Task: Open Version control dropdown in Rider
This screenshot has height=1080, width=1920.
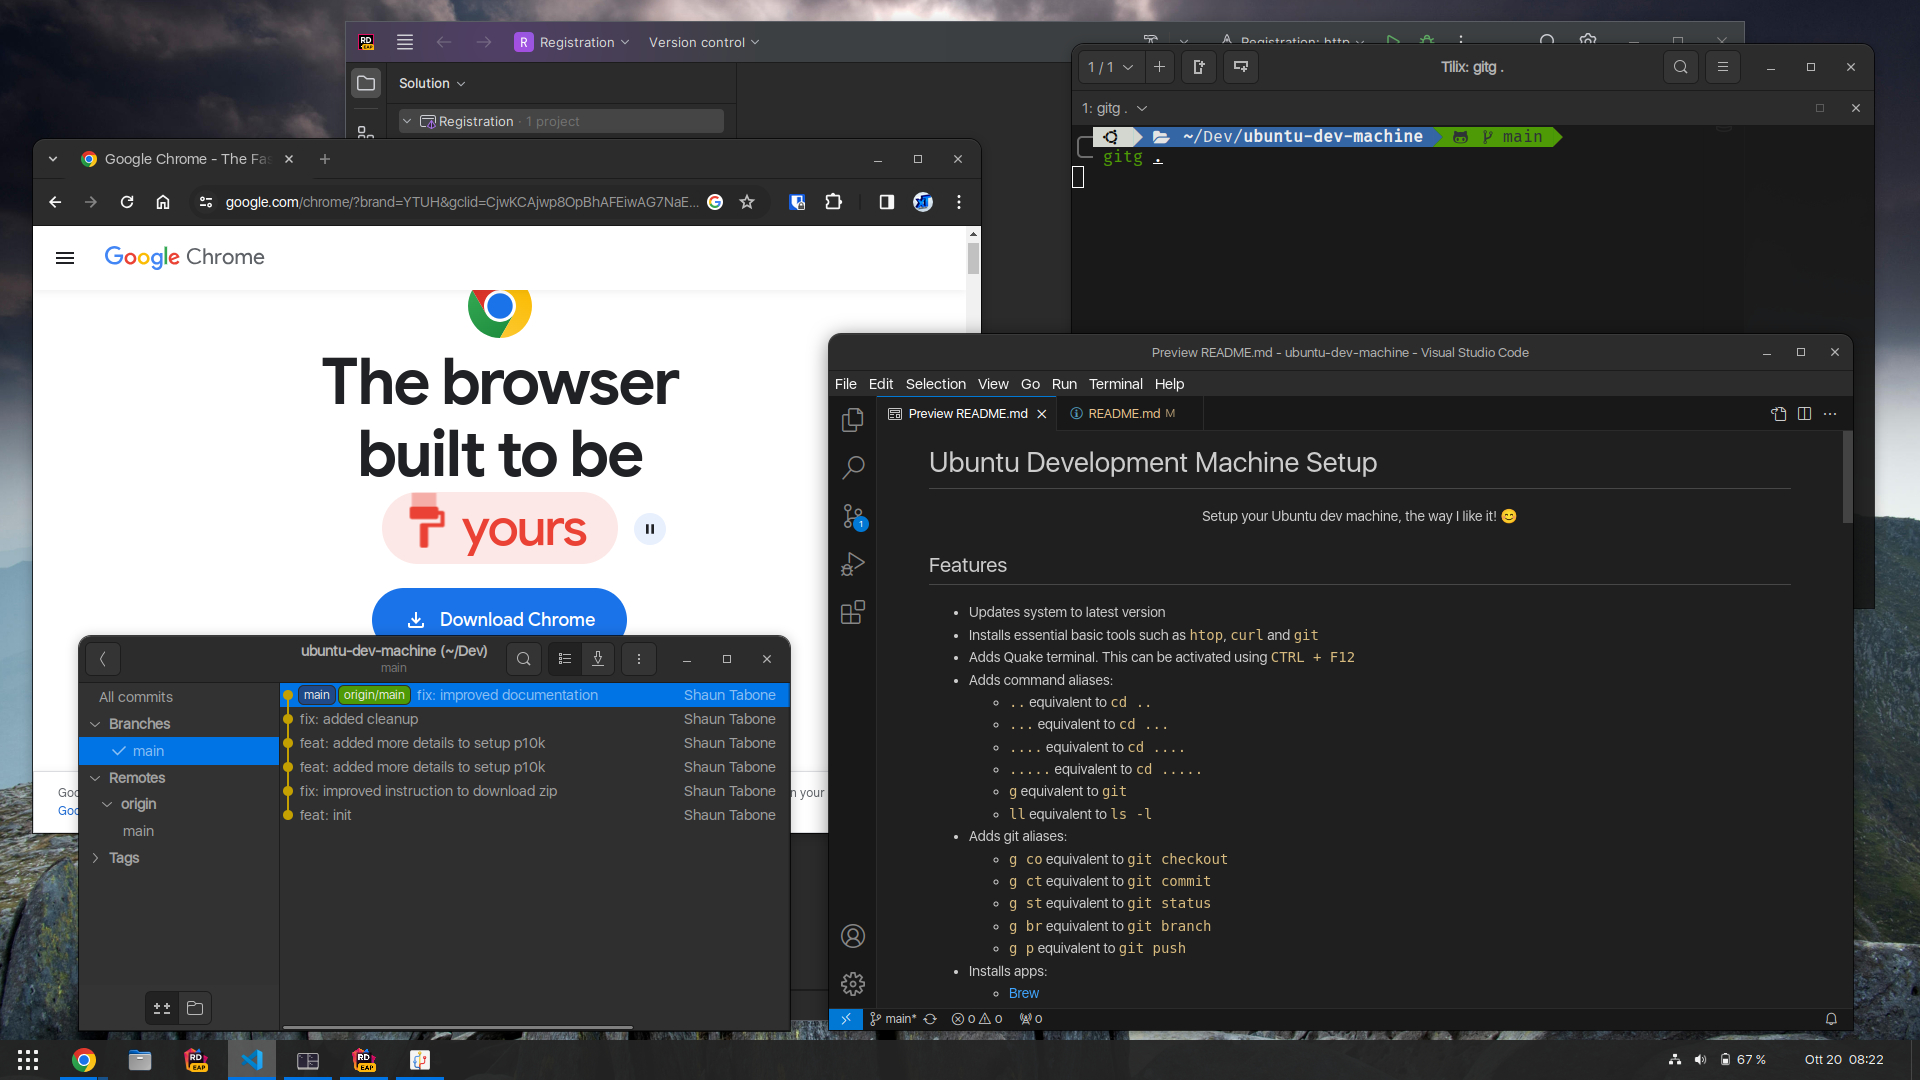Action: [x=703, y=42]
